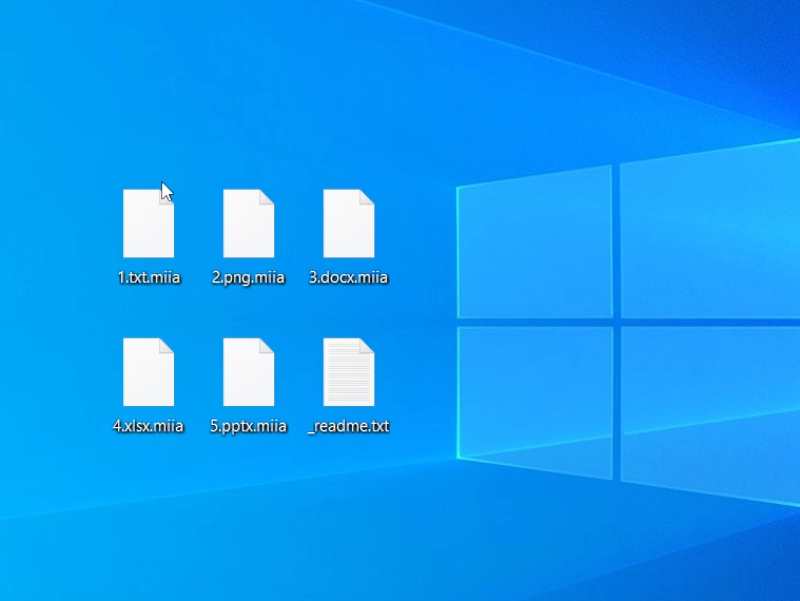
Task: Click empty desktop below the _readme.txt file
Action: [348, 500]
